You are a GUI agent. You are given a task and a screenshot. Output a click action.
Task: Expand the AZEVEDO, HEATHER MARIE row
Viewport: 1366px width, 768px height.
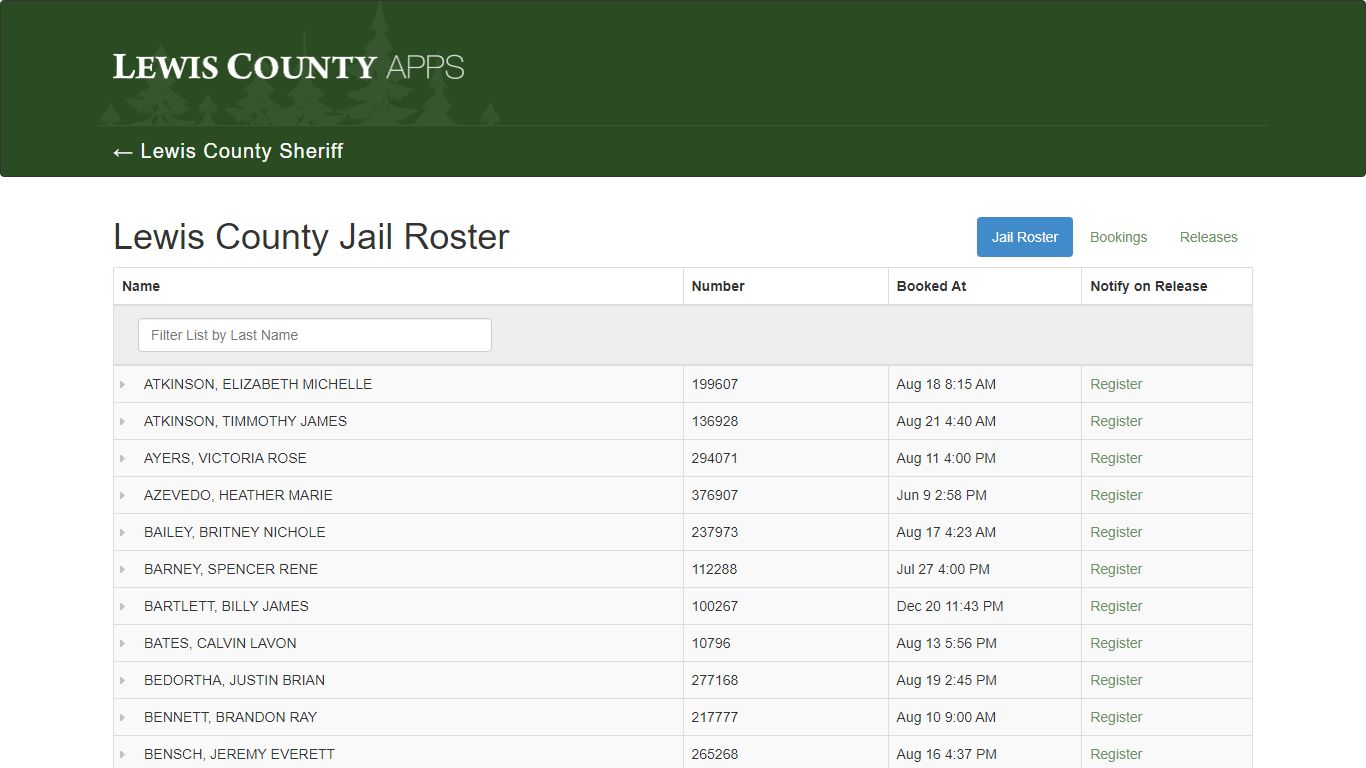[123, 495]
